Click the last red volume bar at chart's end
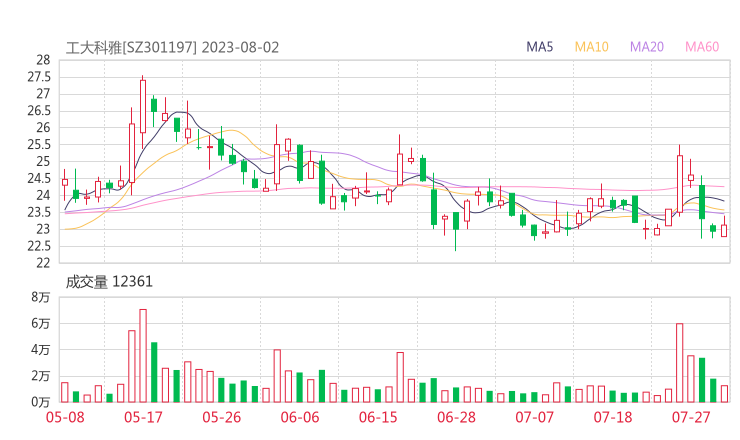 coord(724,394)
